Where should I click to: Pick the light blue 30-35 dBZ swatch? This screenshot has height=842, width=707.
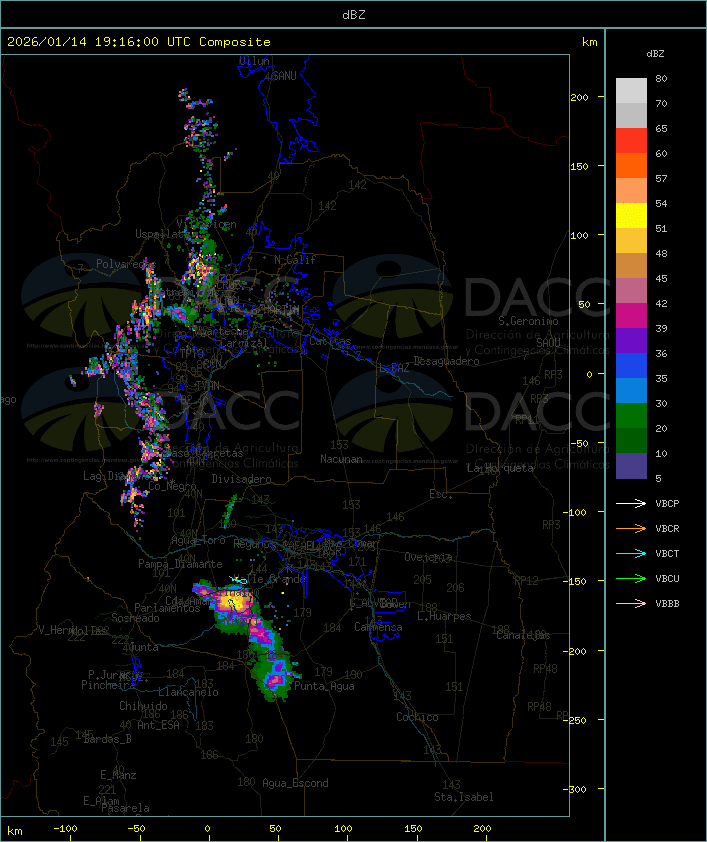click(x=631, y=391)
